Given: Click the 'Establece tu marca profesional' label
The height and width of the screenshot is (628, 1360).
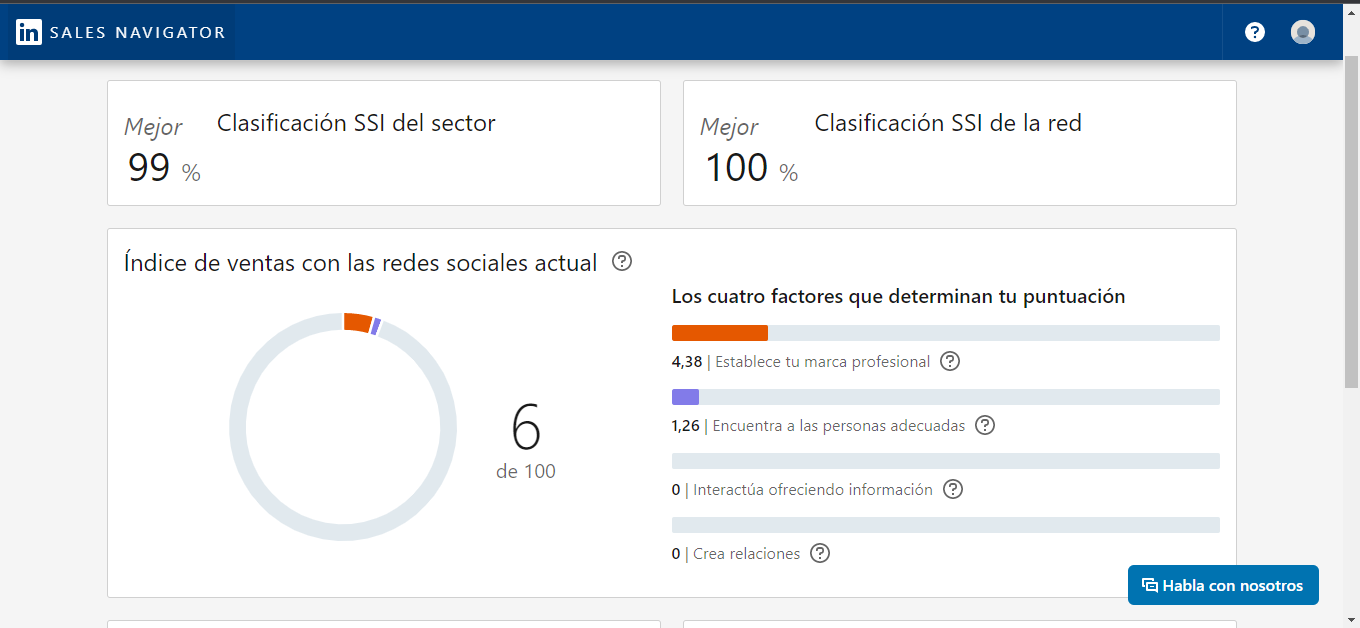Looking at the screenshot, I should click(x=823, y=362).
